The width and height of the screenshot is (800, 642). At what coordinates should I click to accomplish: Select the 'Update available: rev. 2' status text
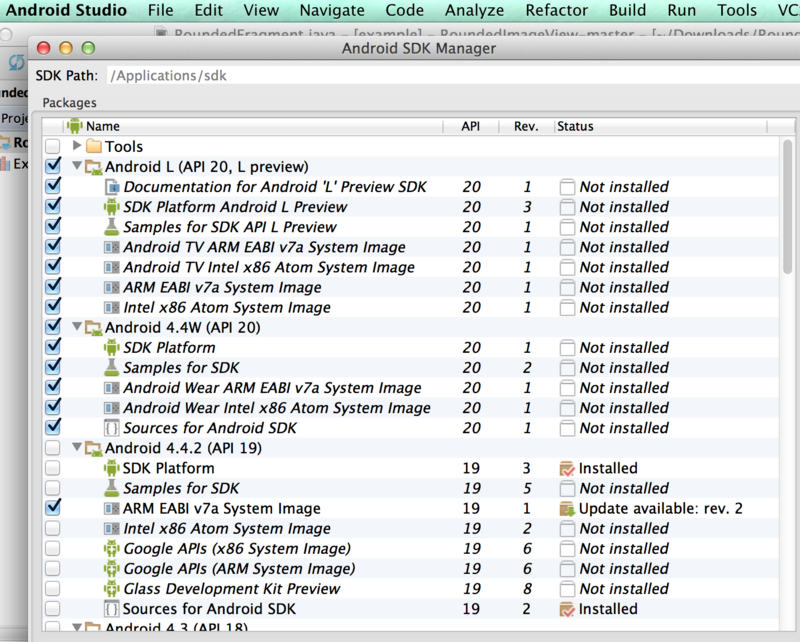pyautogui.click(x=660, y=509)
